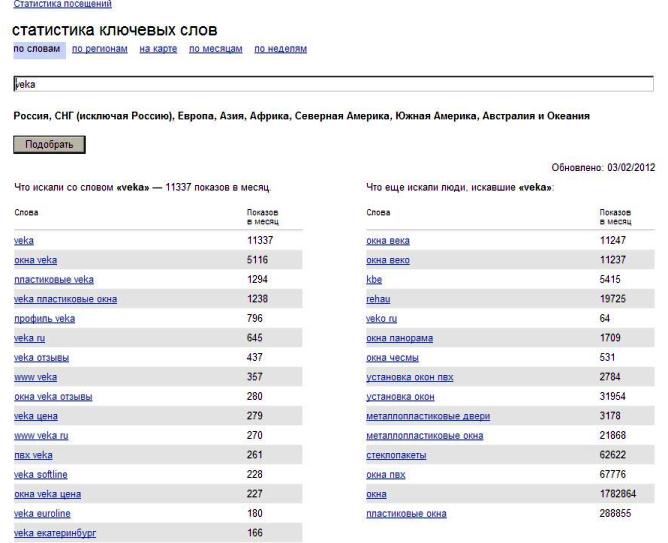Screen dimensions: 668x543
Task: Open the 'veka отзывы' link
Action: pos(41,358)
